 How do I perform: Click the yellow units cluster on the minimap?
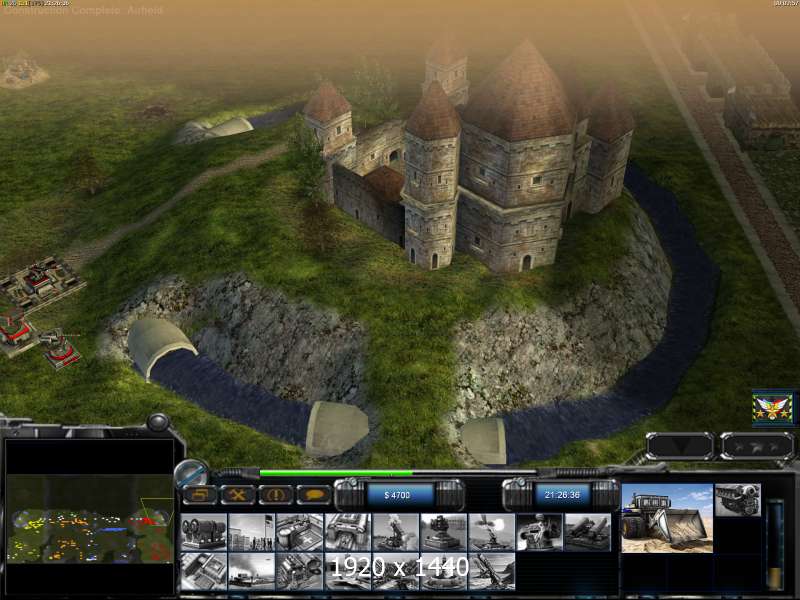(37, 521)
